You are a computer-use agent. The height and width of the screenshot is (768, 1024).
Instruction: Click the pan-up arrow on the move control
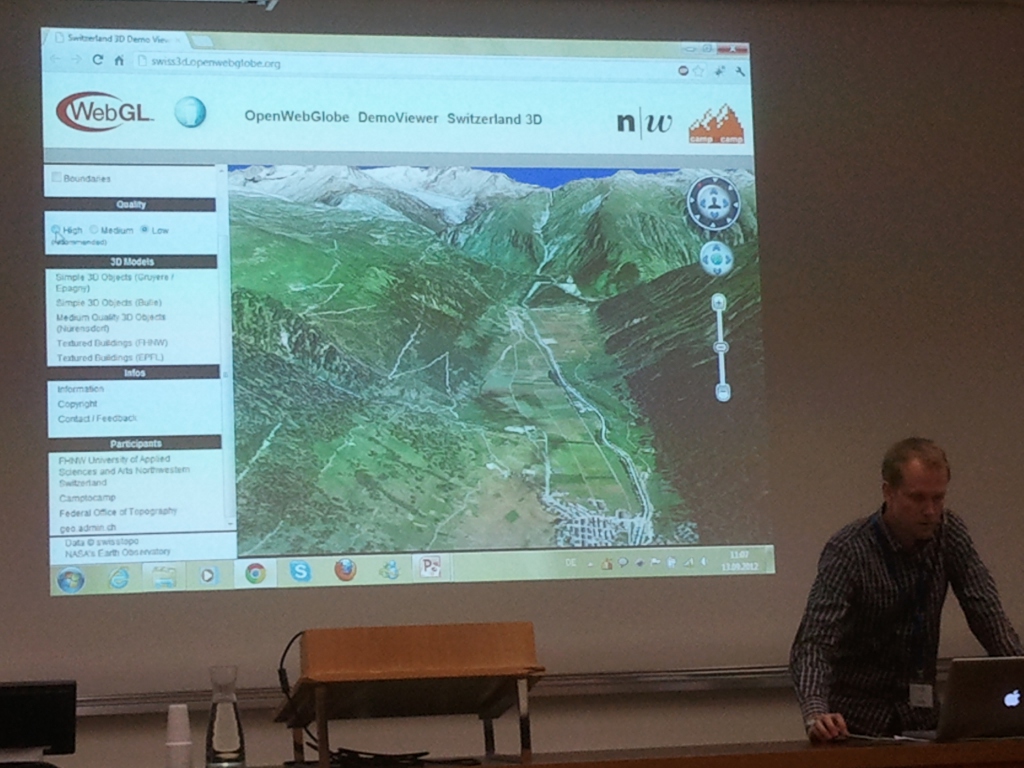coord(716,247)
